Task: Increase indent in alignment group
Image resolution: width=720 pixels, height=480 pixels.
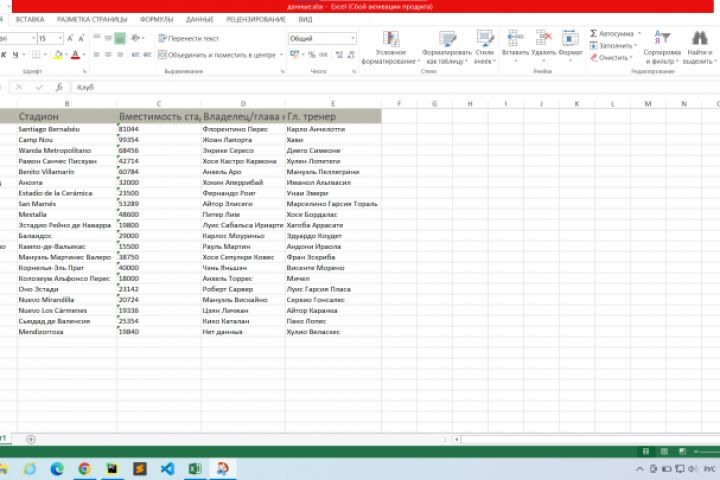Action: pyautogui.click(x=147, y=55)
